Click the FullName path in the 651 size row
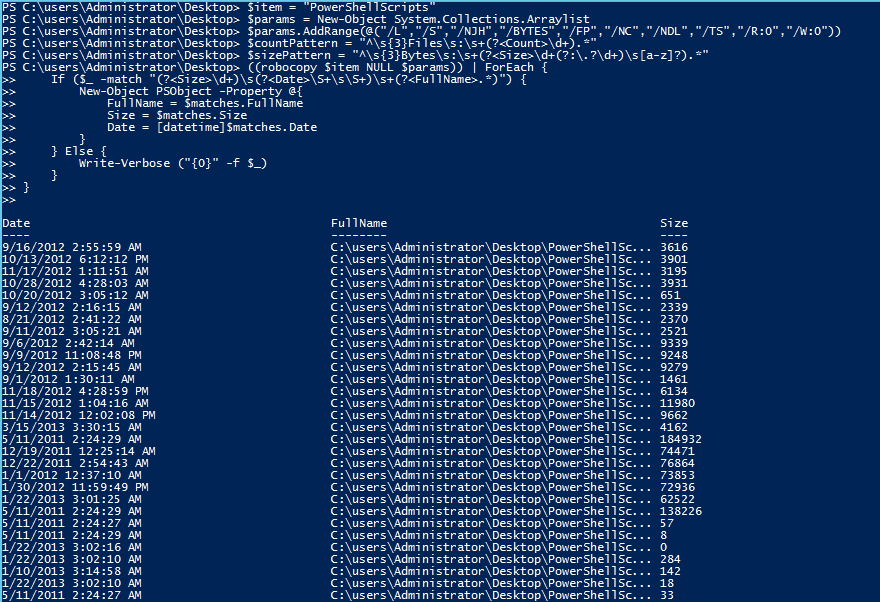The height and width of the screenshot is (602, 880). tap(491, 295)
